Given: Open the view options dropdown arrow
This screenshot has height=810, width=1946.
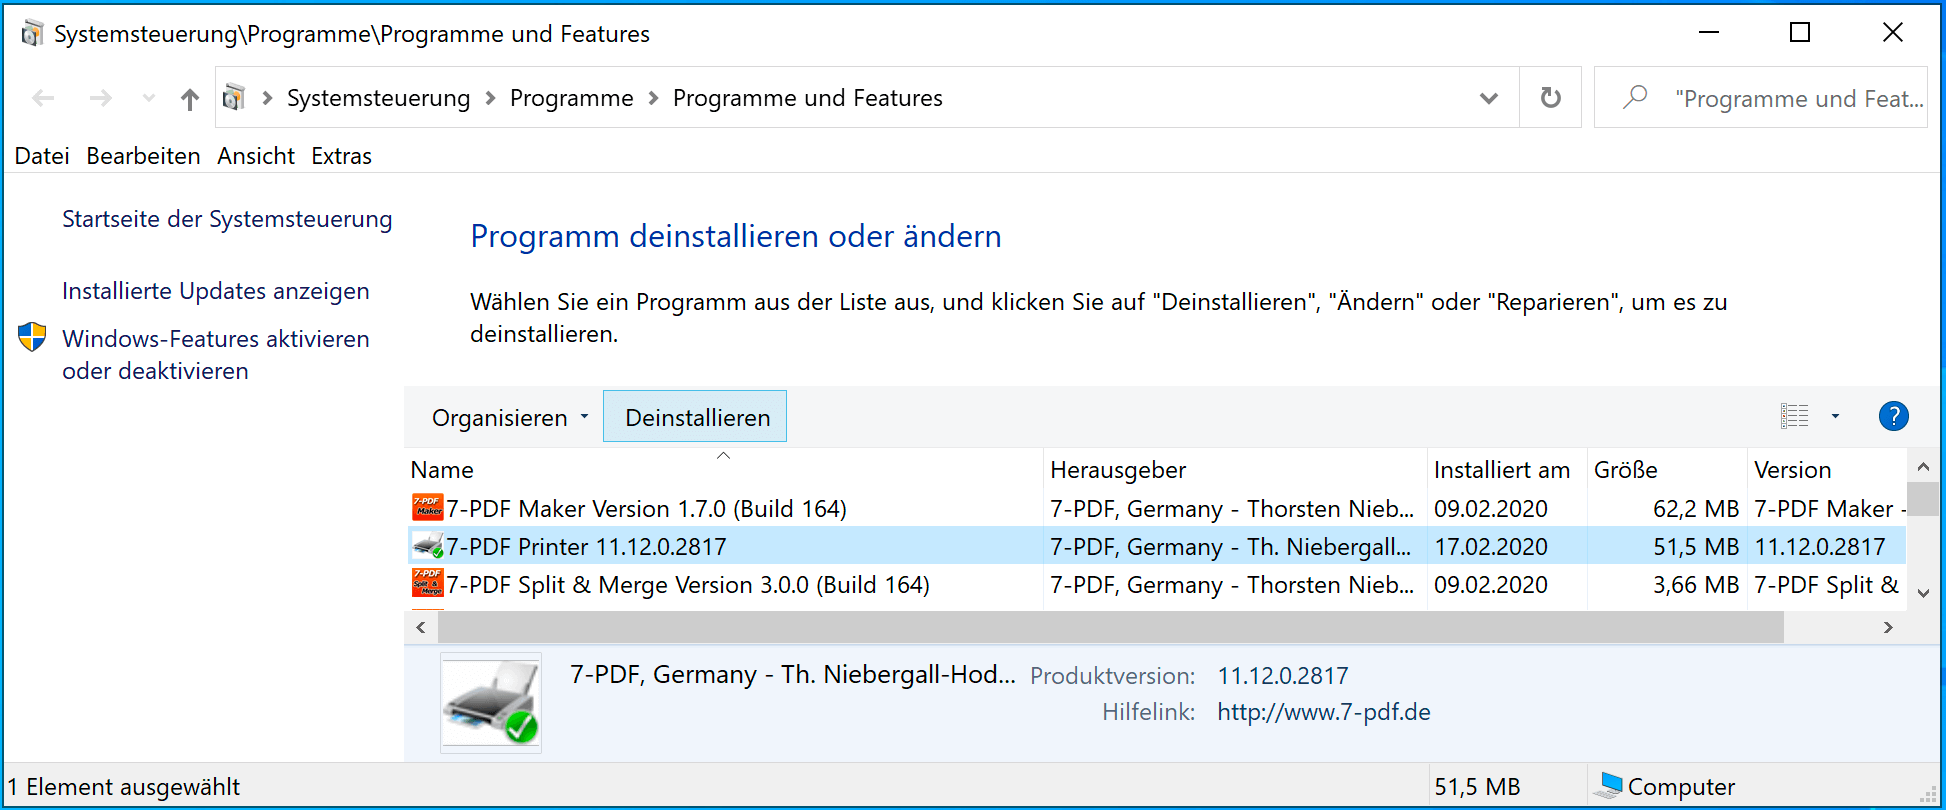Looking at the screenshot, I should [1835, 416].
